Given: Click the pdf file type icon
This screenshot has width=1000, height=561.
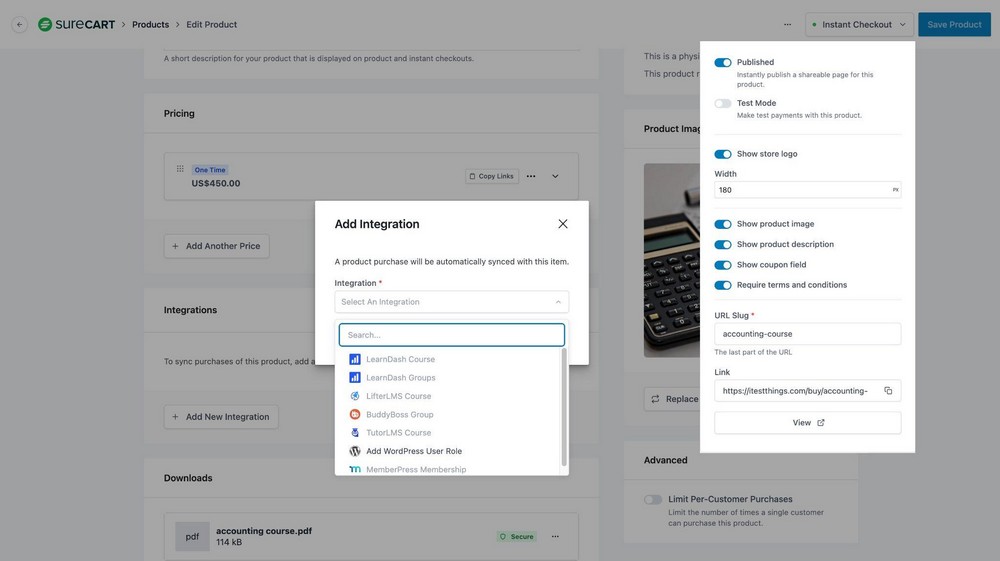Looking at the screenshot, I should coord(192,537).
